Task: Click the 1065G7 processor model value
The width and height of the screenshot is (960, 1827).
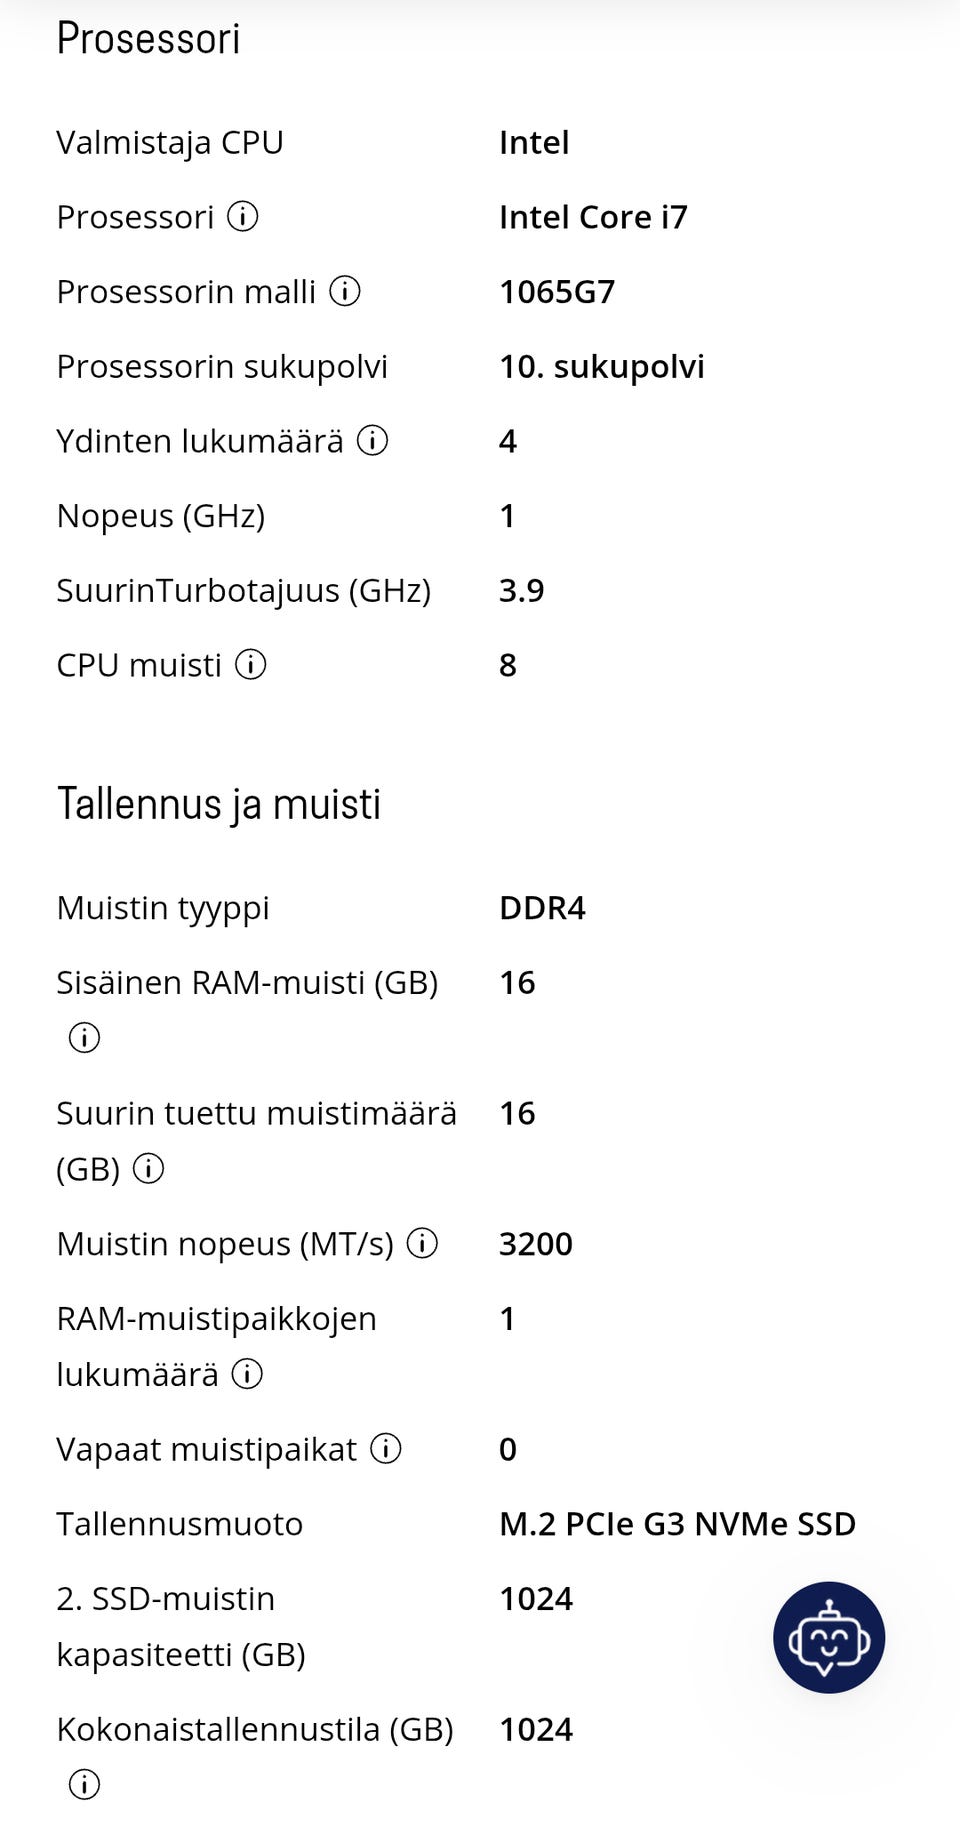Action: coord(557,292)
